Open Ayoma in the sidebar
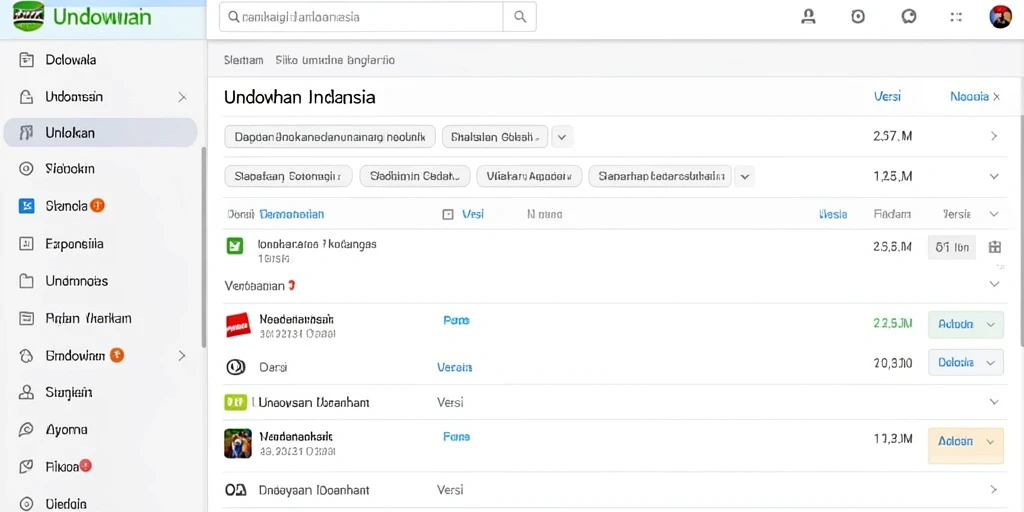Viewport: 1024px width, 512px height. pos(66,430)
